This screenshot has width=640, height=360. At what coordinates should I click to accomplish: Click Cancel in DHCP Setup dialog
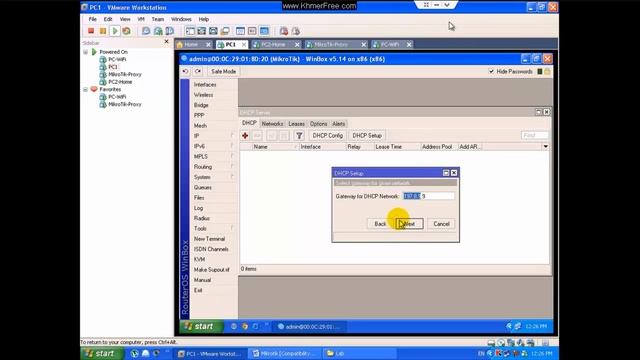pos(441,224)
